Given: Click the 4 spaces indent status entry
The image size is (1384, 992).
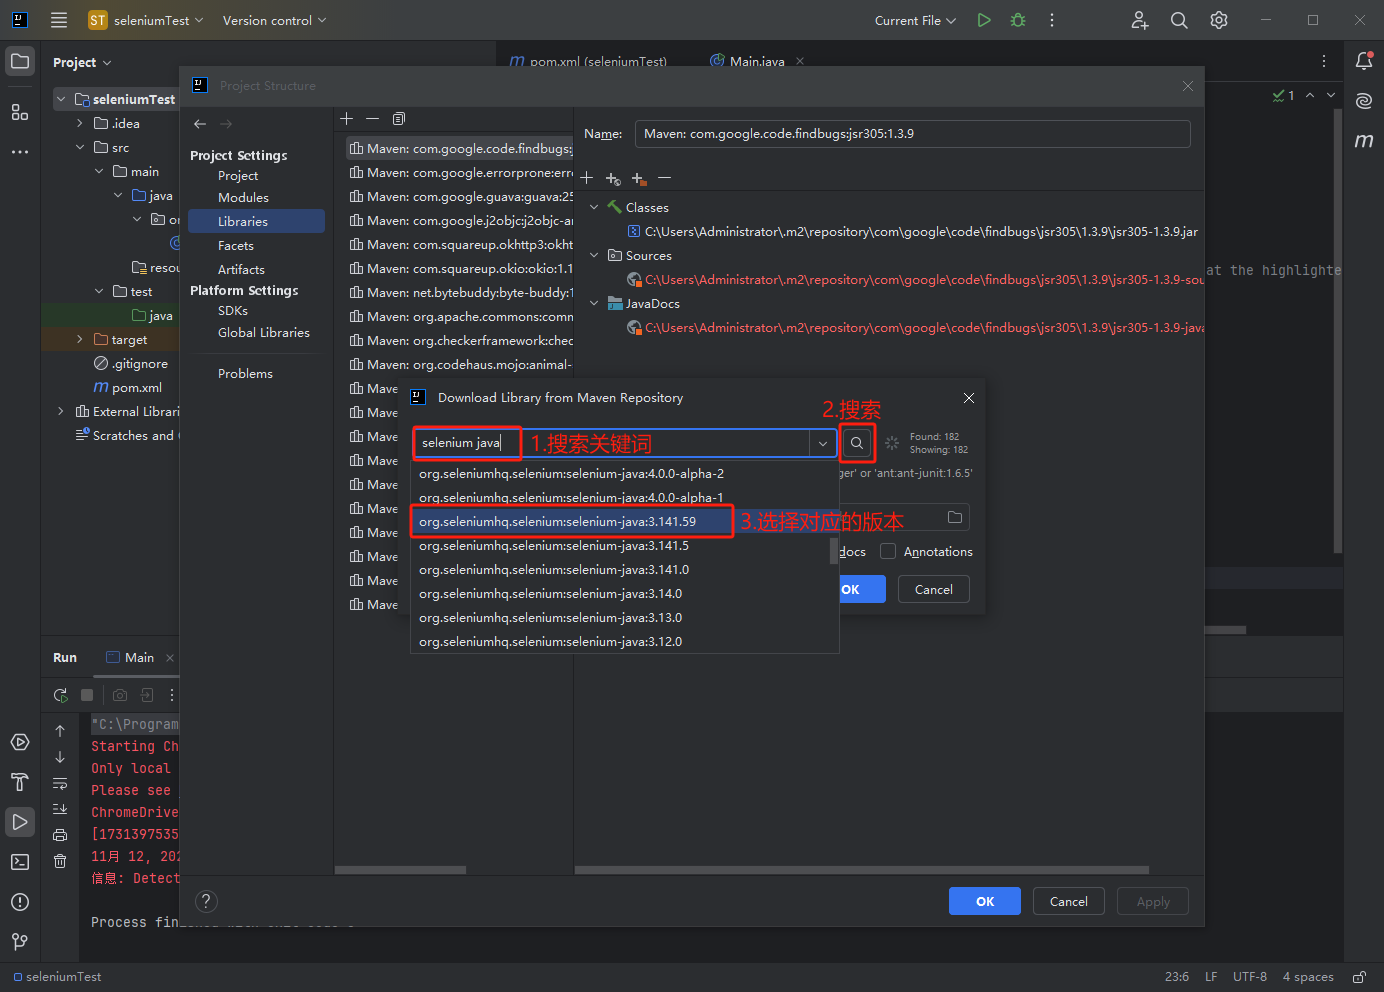Looking at the screenshot, I should [x=1308, y=977].
